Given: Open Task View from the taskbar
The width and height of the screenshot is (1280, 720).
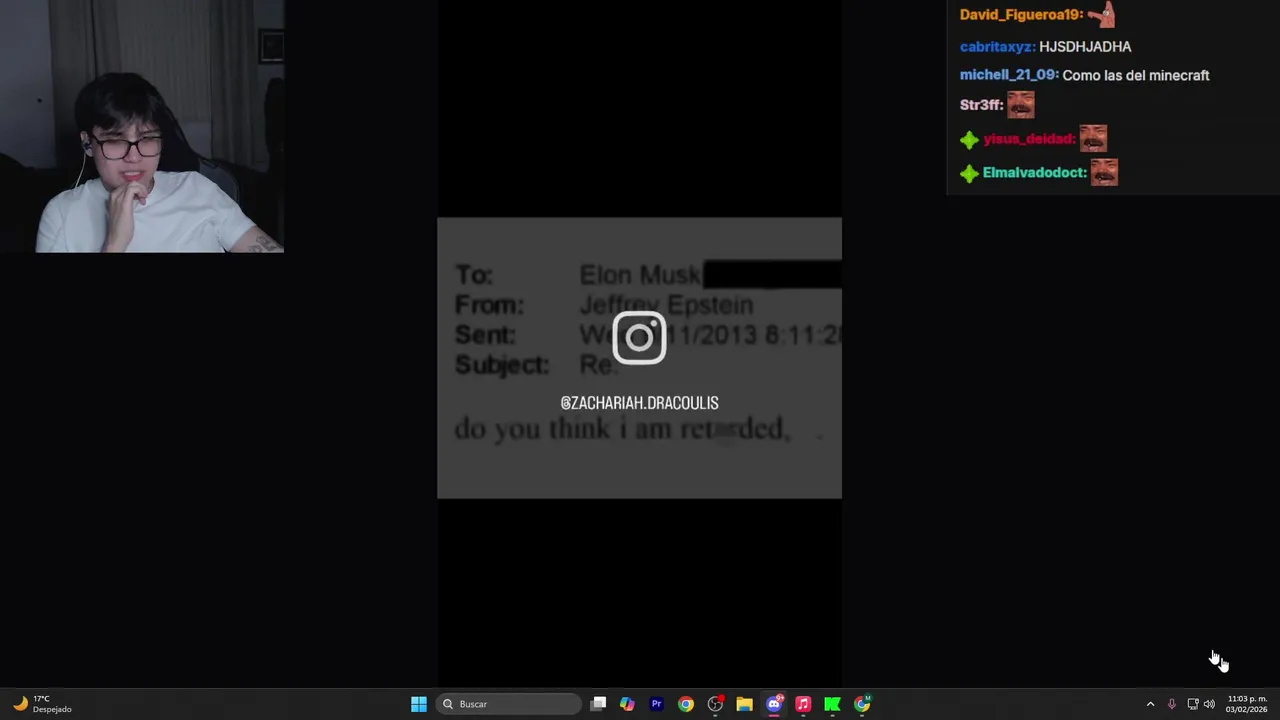Looking at the screenshot, I should [598, 704].
